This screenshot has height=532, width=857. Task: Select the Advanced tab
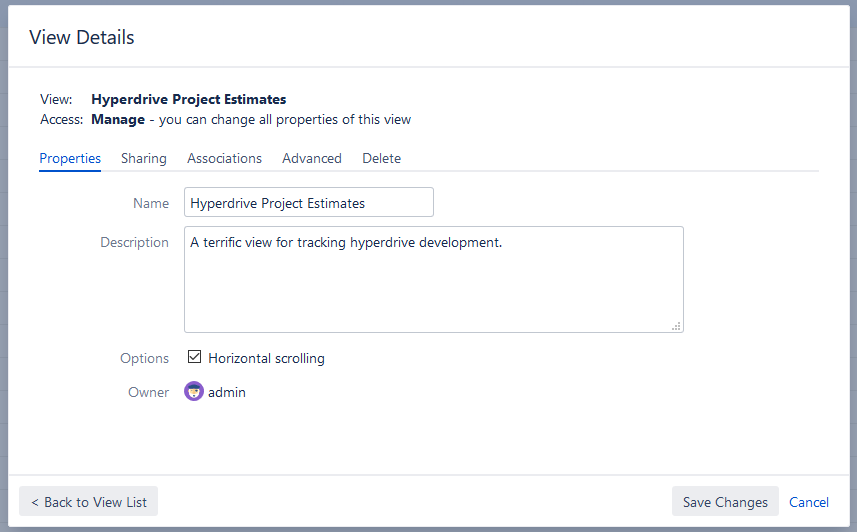point(312,158)
